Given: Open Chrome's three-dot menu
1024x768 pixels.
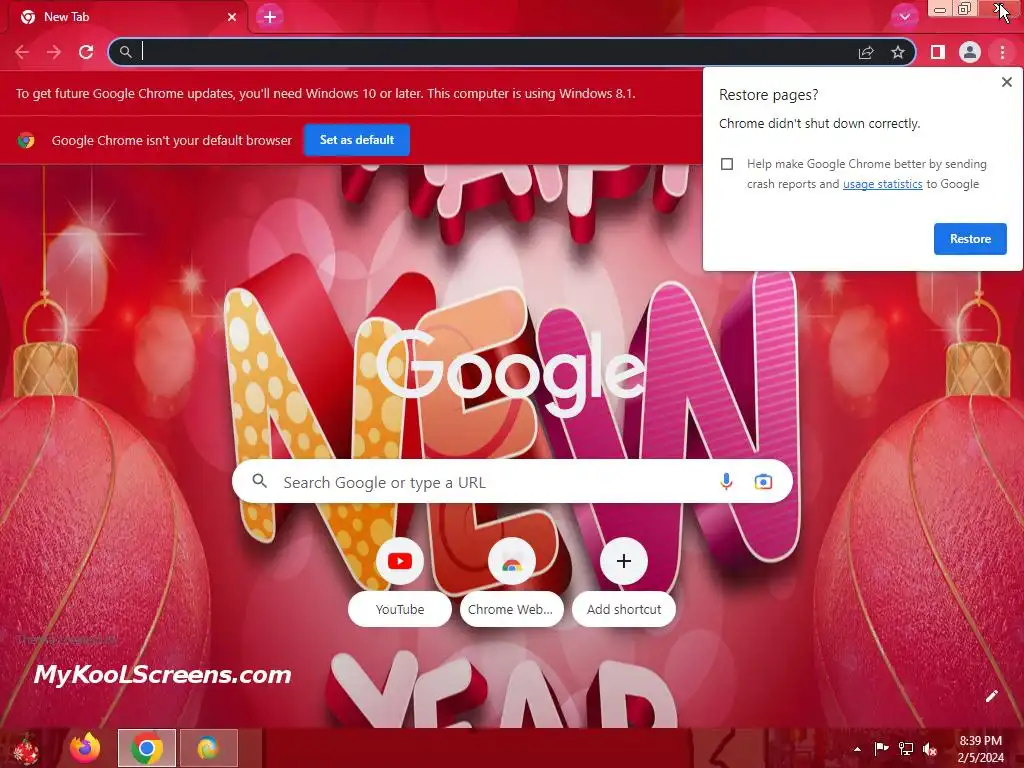Looking at the screenshot, I should 1002,52.
